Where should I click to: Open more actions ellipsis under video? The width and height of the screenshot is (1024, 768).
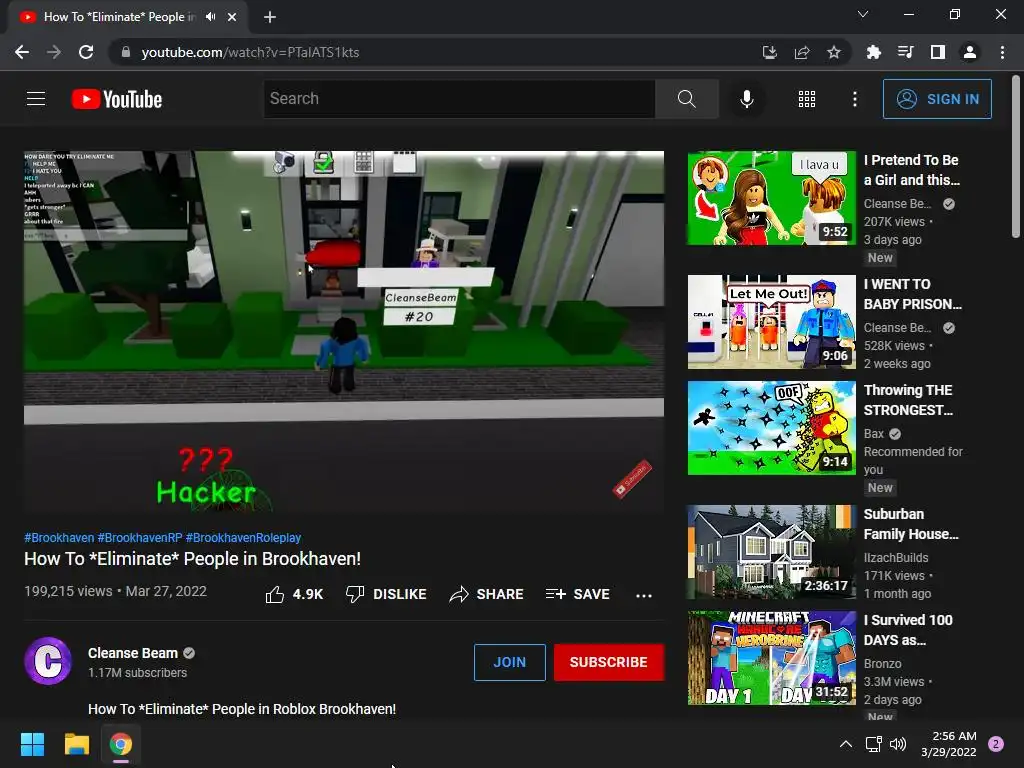[x=644, y=595]
